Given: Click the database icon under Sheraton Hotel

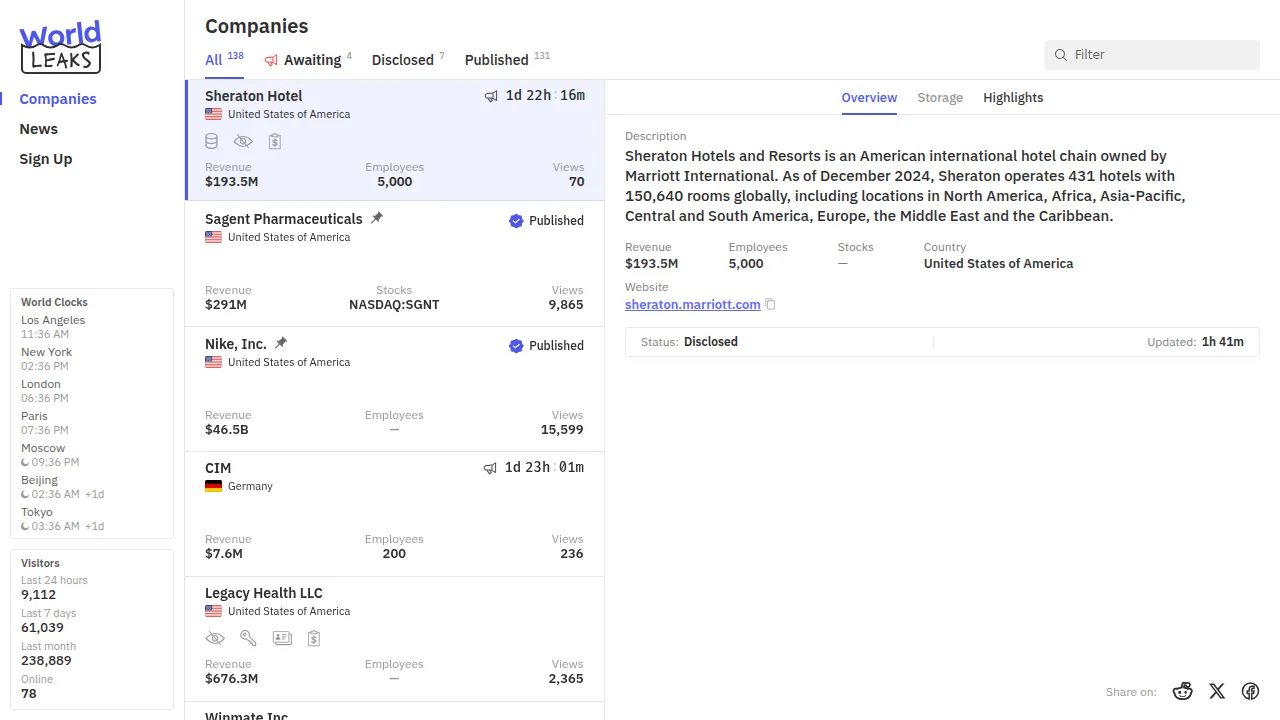Looking at the screenshot, I should coord(212,141).
